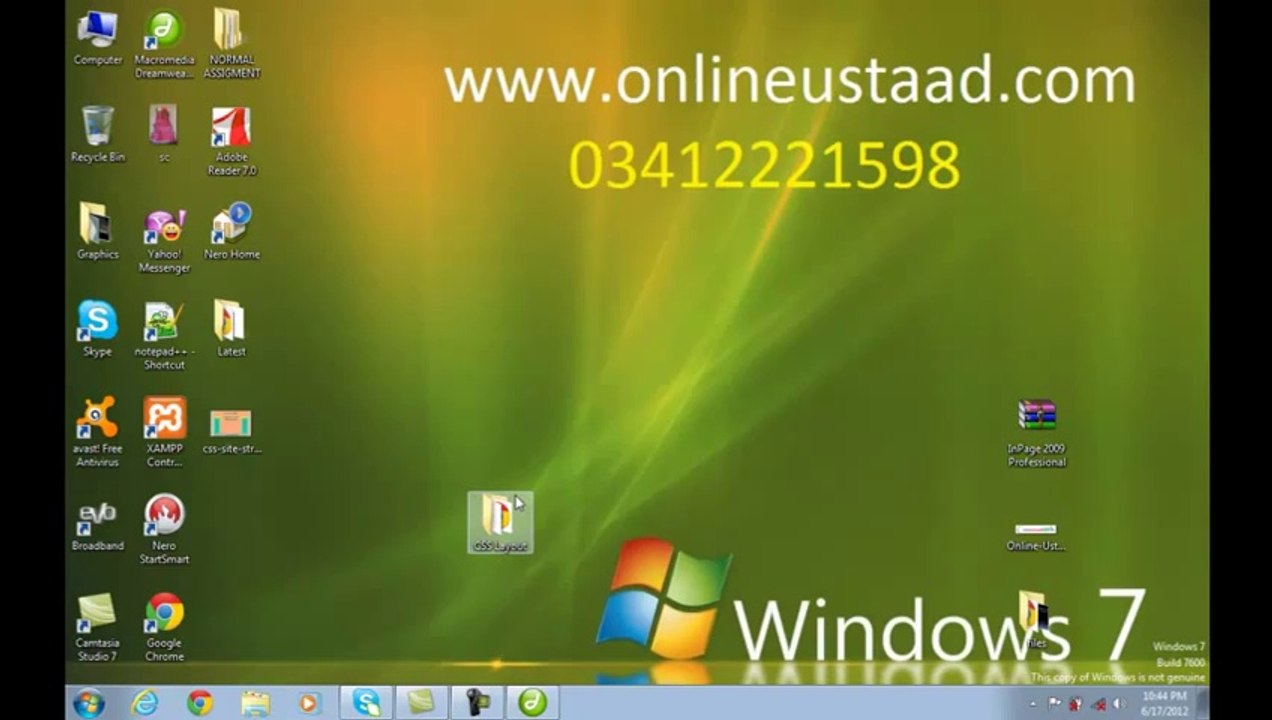Switch to Camtasia Recorder taskbar button

pyautogui.click(x=477, y=703)
